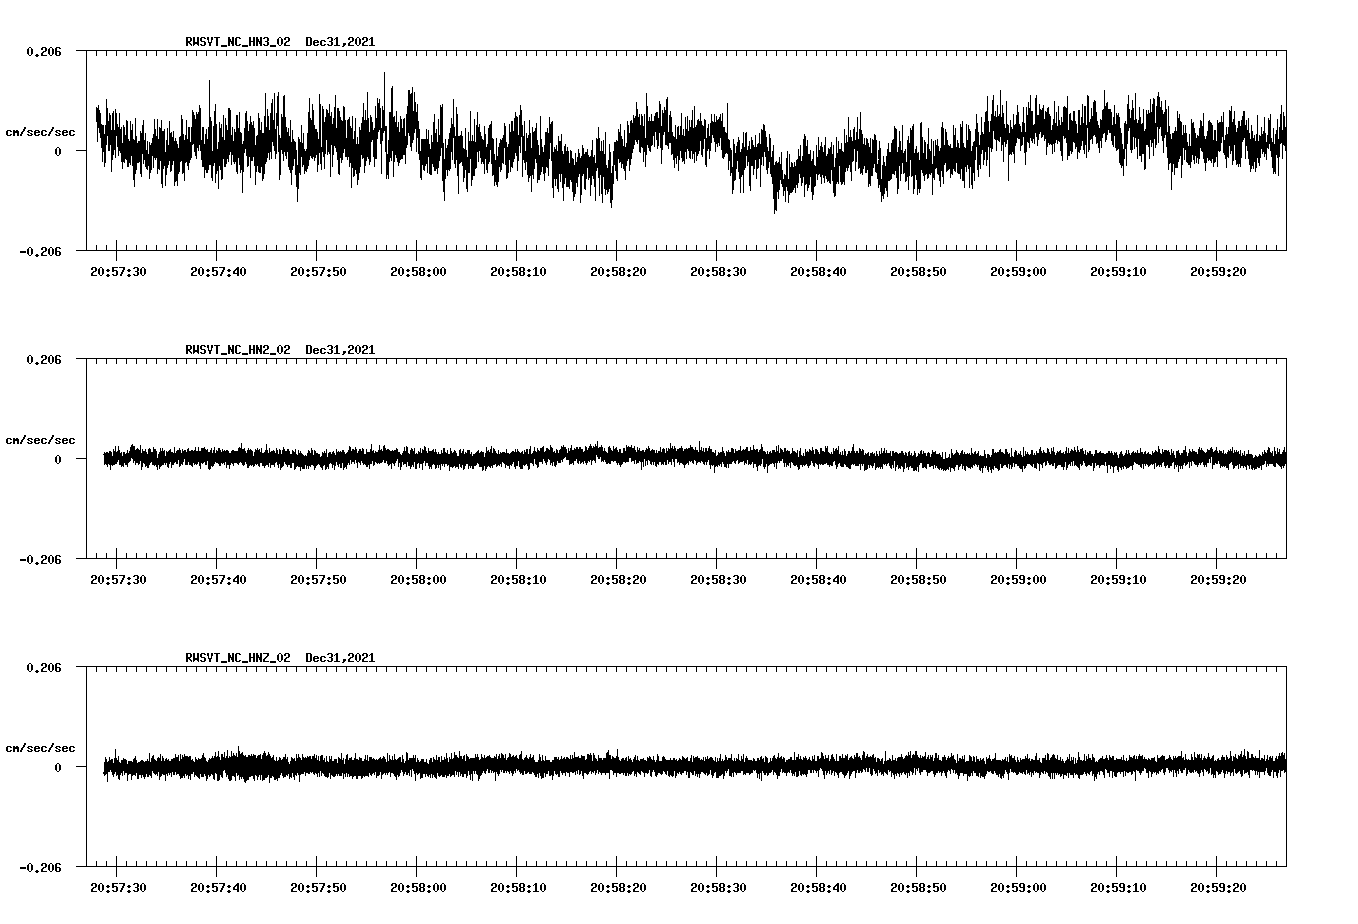Click 20:58:20 time label under HNZ plot

619,887
